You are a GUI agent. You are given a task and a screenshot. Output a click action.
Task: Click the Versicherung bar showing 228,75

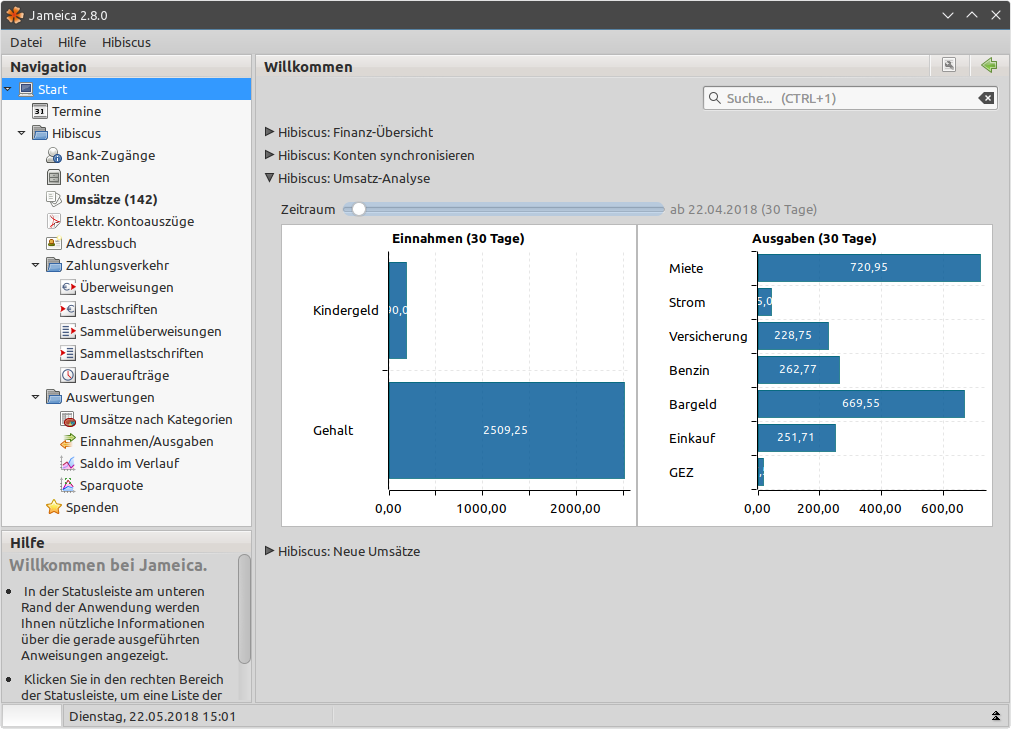coord(793,335)
